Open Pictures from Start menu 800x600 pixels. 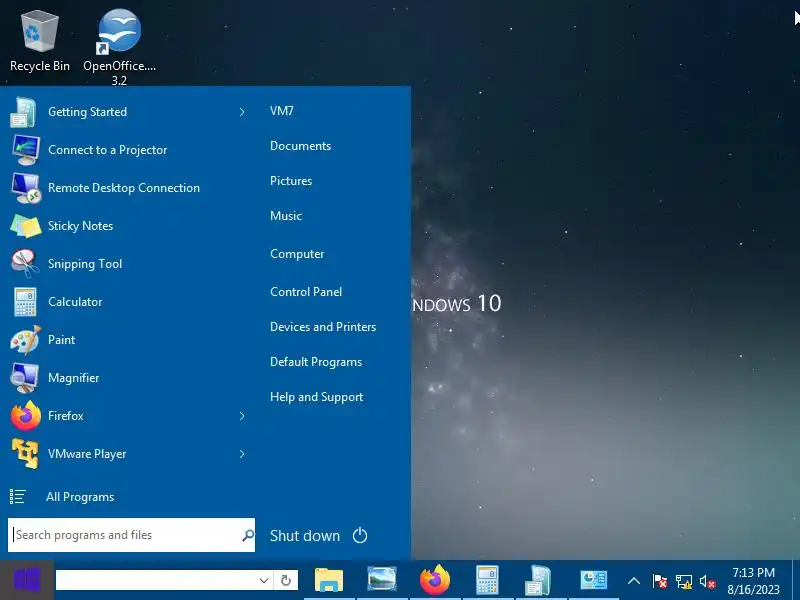click(x=291, y=181)
